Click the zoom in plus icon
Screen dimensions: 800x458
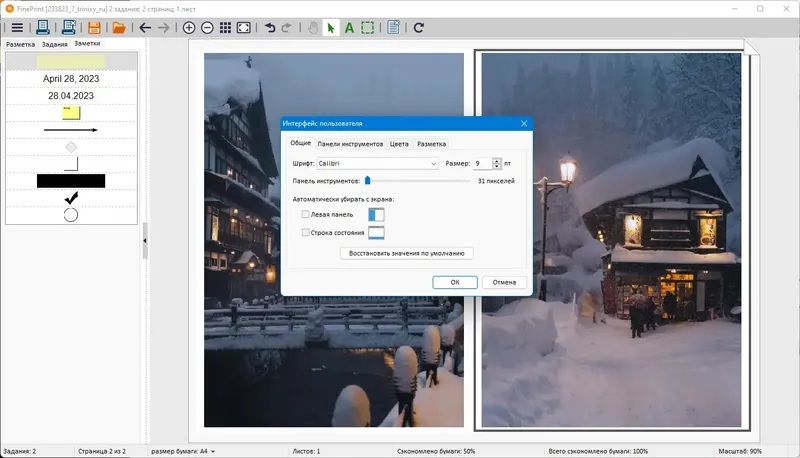click(x=189, y=28)
